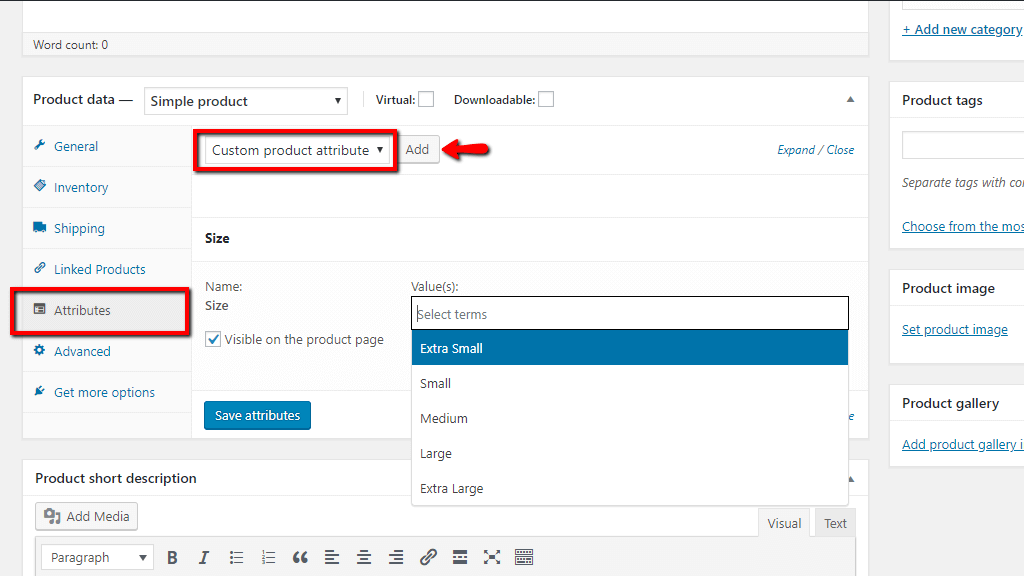Enable fullscreen distraction-free writing mode
The width and height of the screenshot is (1024, 576).
[492, 557]
